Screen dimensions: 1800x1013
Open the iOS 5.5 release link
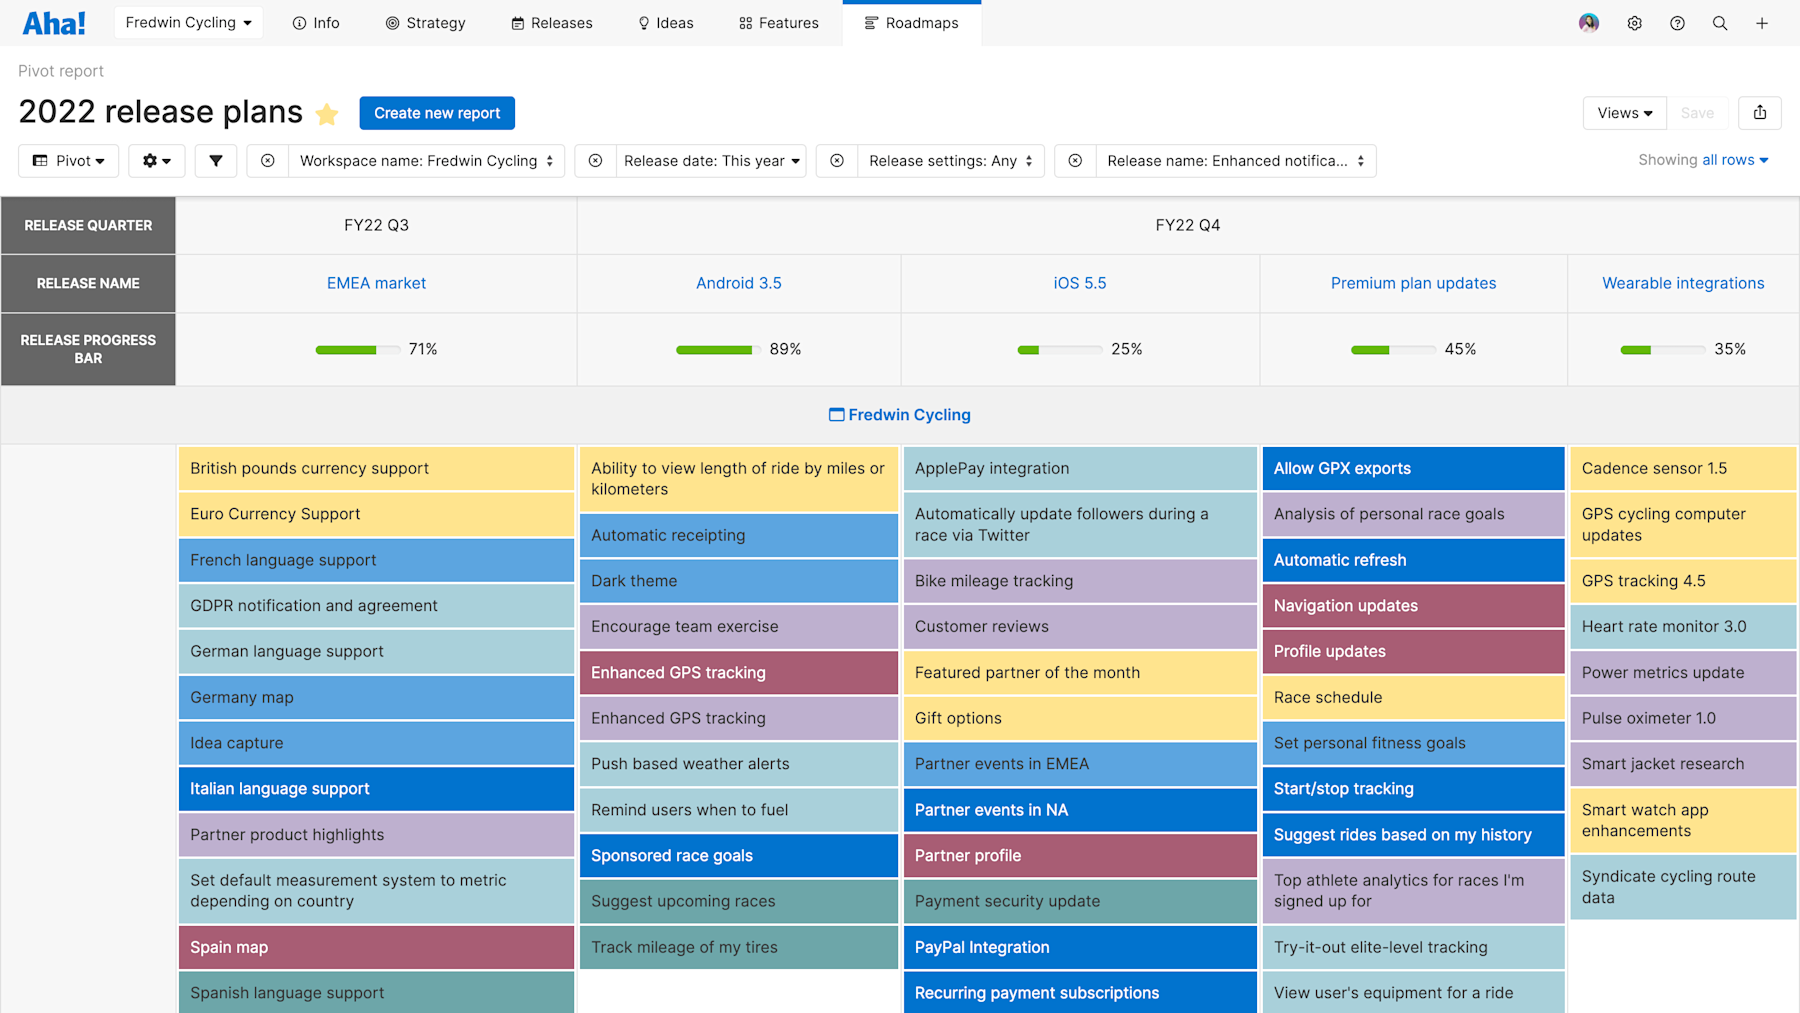click(x=1080, y=283)
